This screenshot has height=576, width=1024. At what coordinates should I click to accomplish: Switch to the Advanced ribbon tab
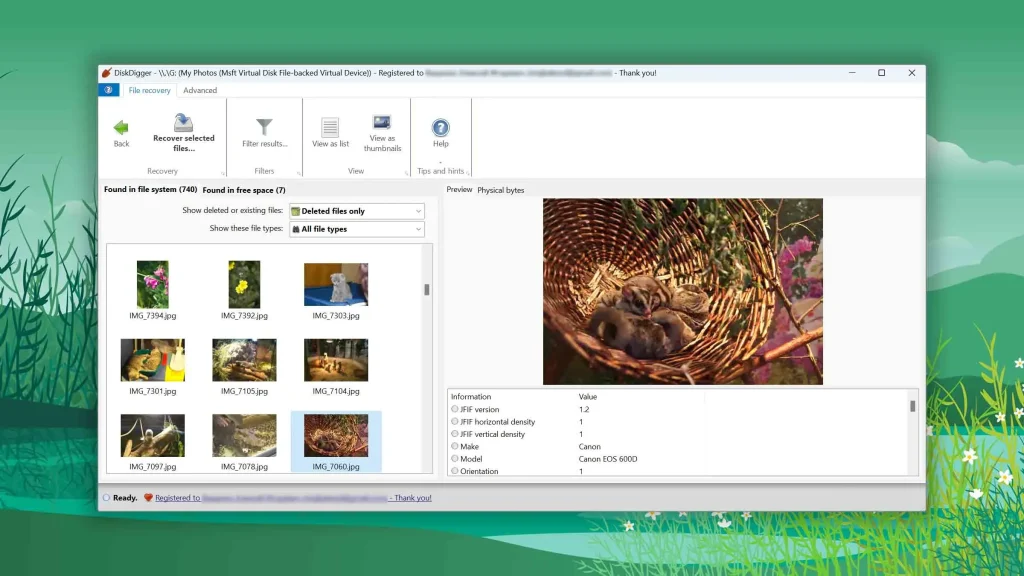pyautogui.click(x=200, y=90)
